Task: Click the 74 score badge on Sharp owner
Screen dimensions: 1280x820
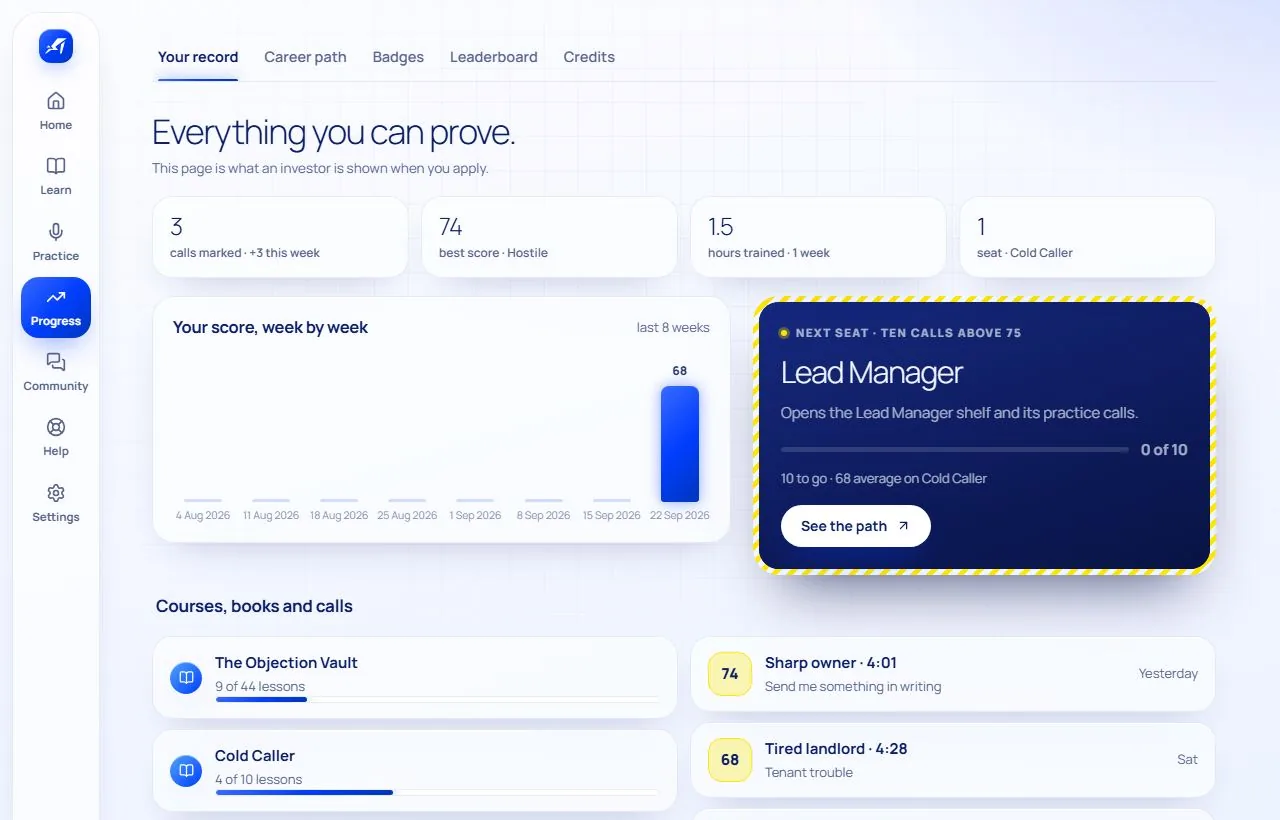Action: [x=730, y=674]
